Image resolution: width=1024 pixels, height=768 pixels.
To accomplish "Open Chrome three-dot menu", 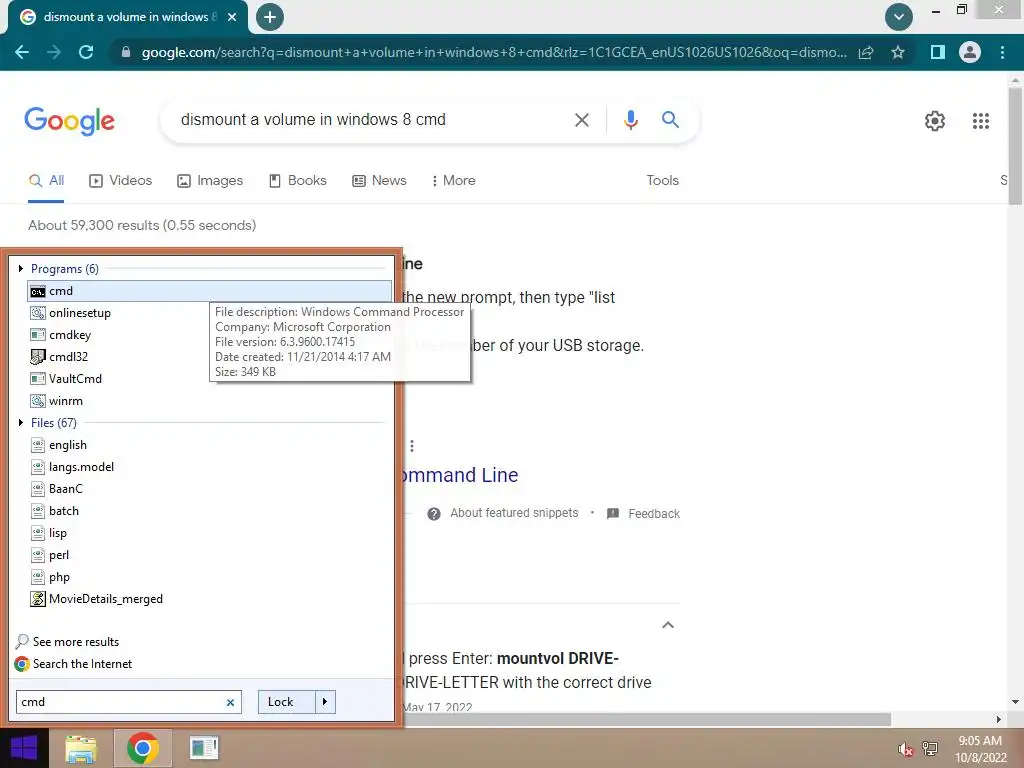I will pos(1002,52).
